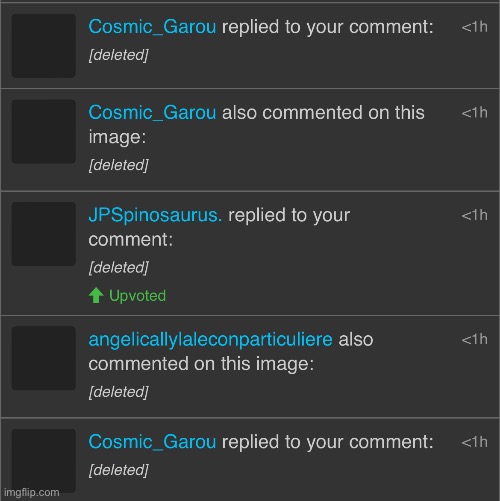Viewport: 500px width, 501px height.
Task: Click Cosmic_Garou link in second notification
Action: (x=152, y=112)
